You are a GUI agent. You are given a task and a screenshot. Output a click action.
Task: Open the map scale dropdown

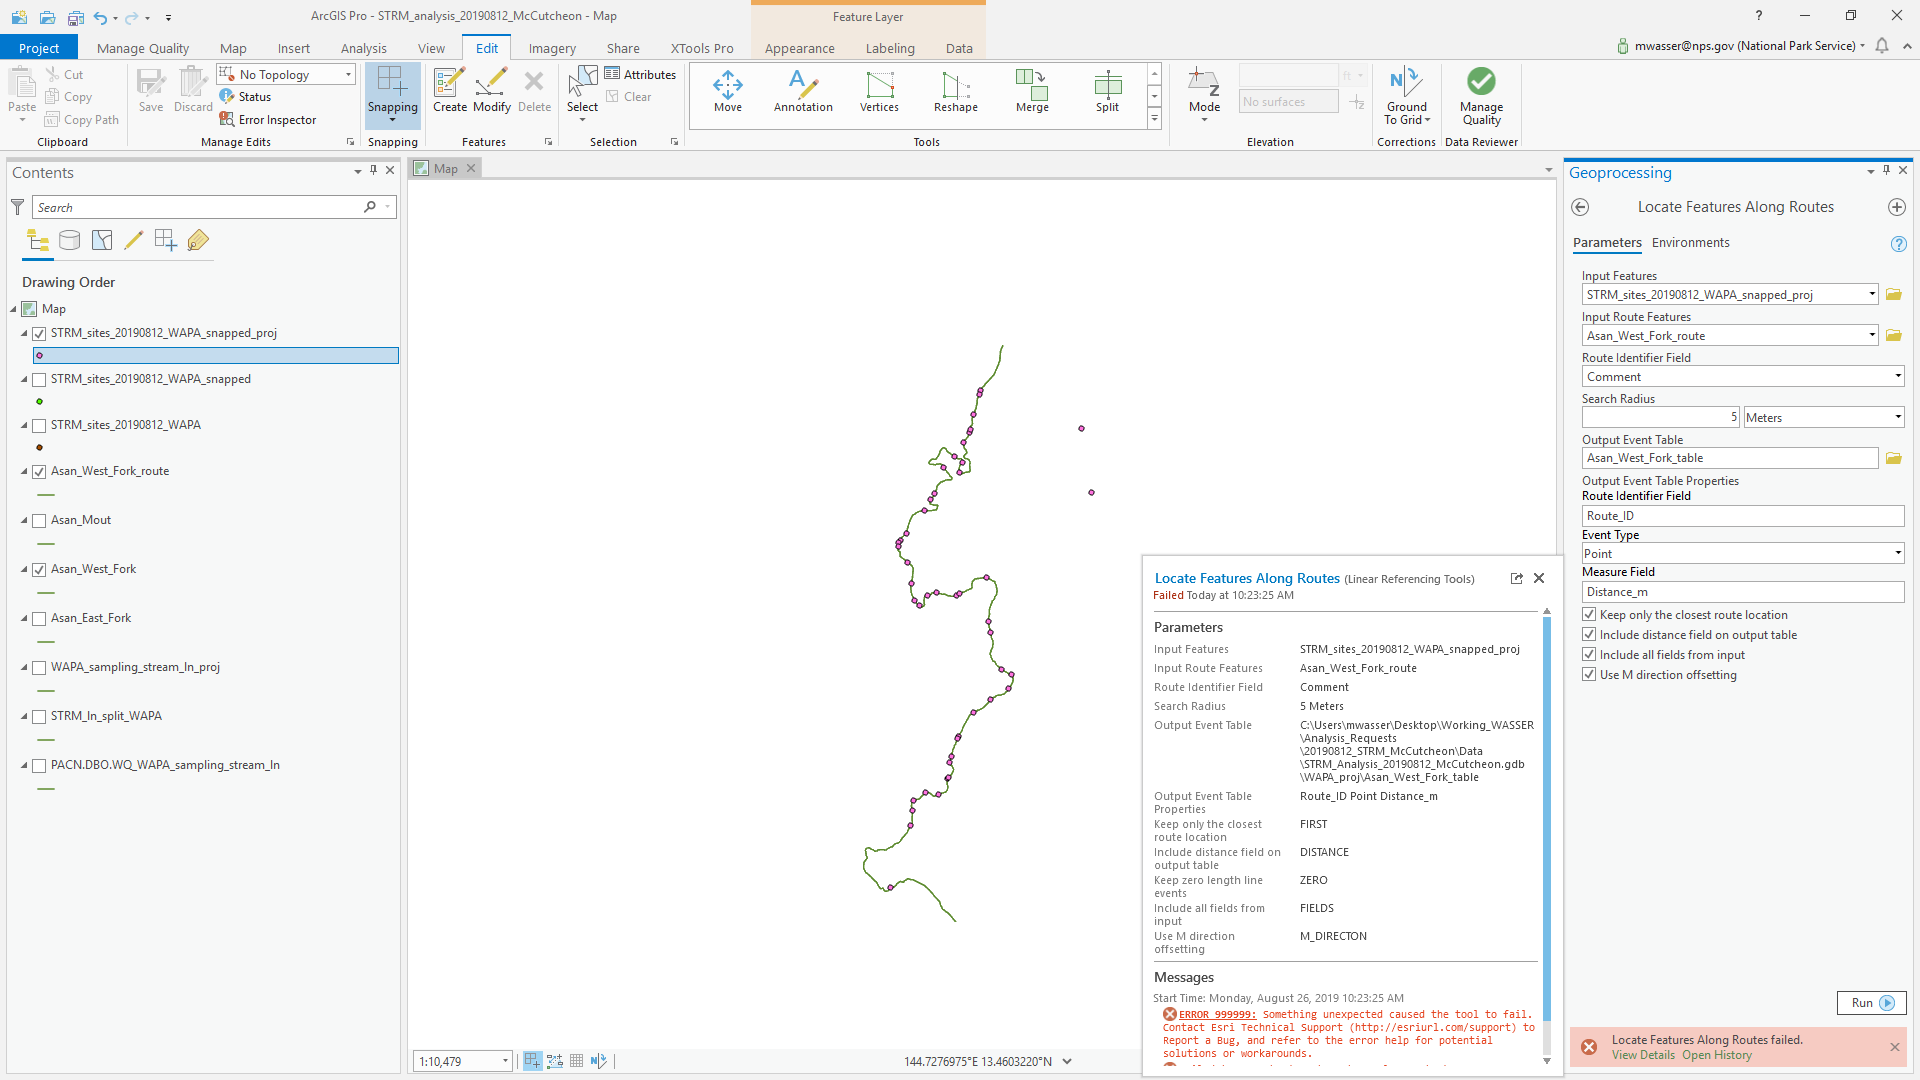click(505, 1061)
